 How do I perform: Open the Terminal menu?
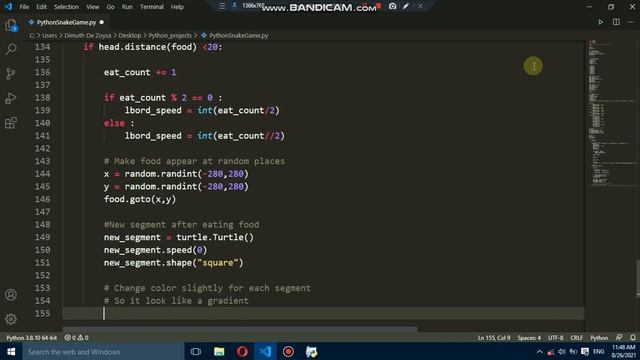coord(151,7)
